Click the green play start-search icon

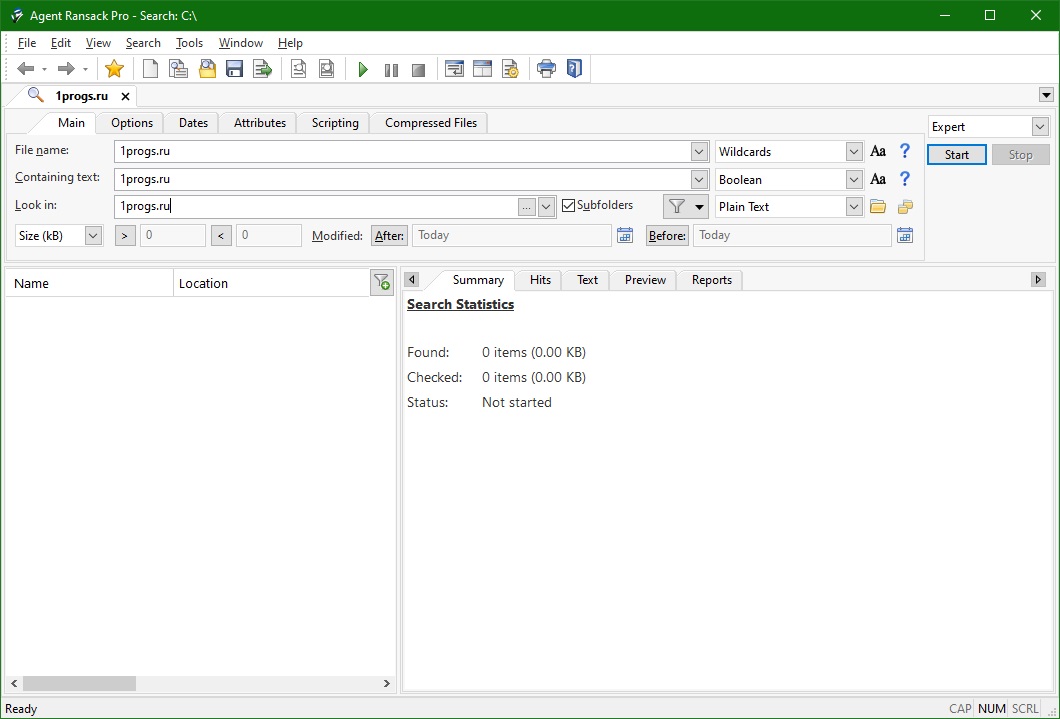point(363,70)
